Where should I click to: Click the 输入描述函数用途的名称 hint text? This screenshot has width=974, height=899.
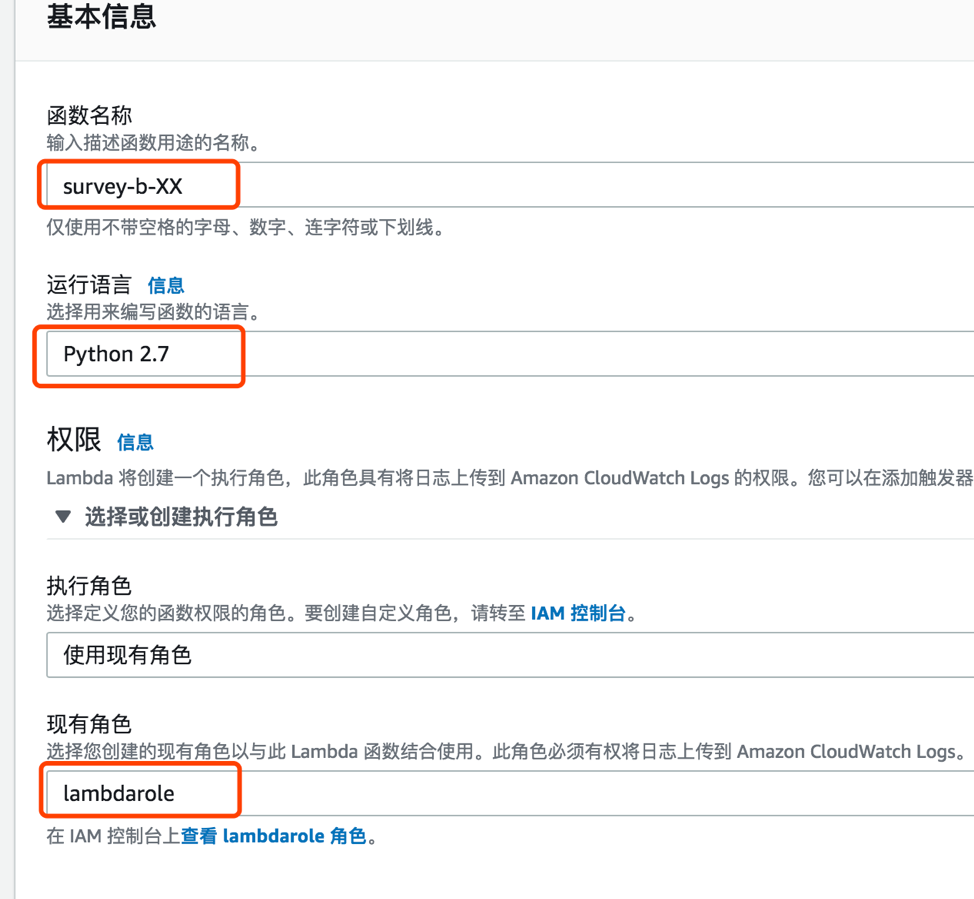pos(153,143)
